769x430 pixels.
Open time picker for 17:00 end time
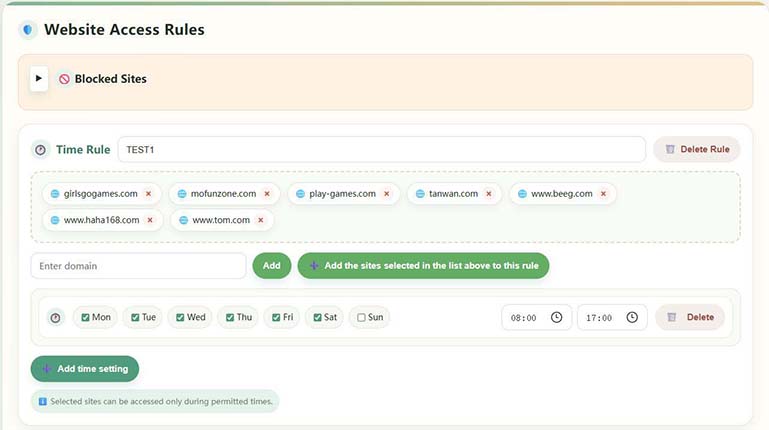point(632,317)
